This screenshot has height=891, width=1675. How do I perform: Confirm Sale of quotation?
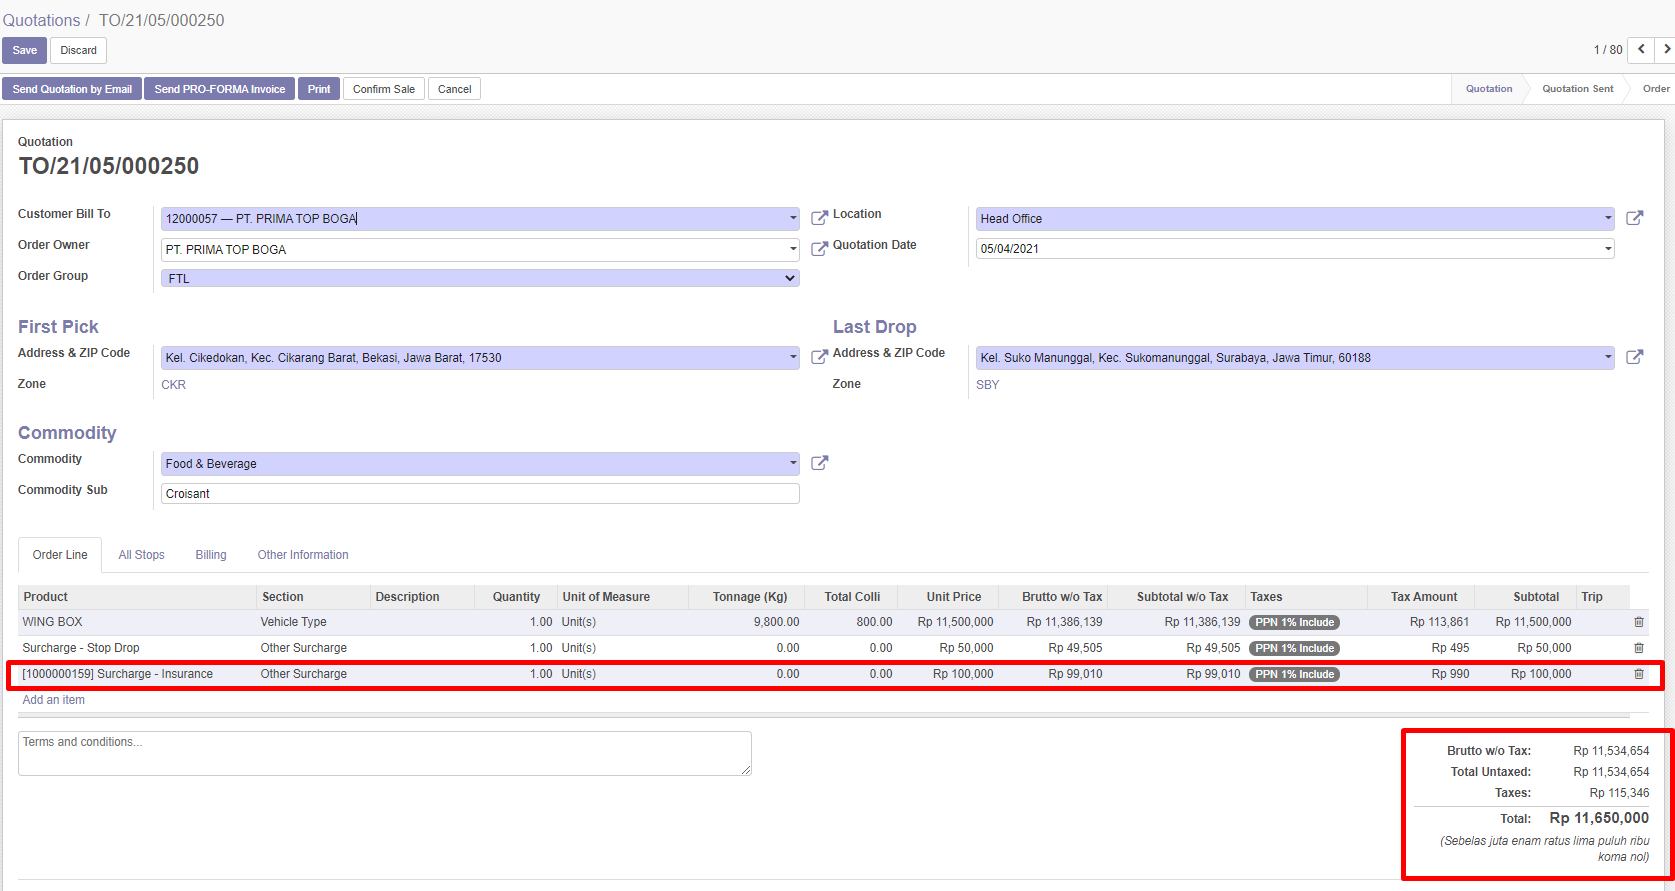point(384,89)
